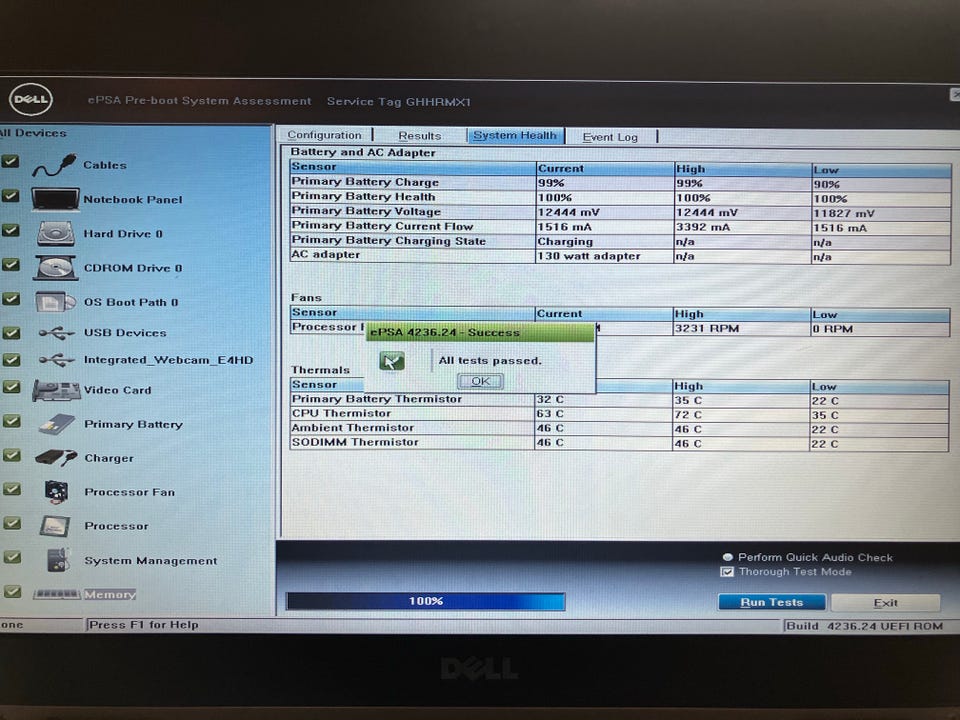Click the Dell logo in header

point(31,100)
